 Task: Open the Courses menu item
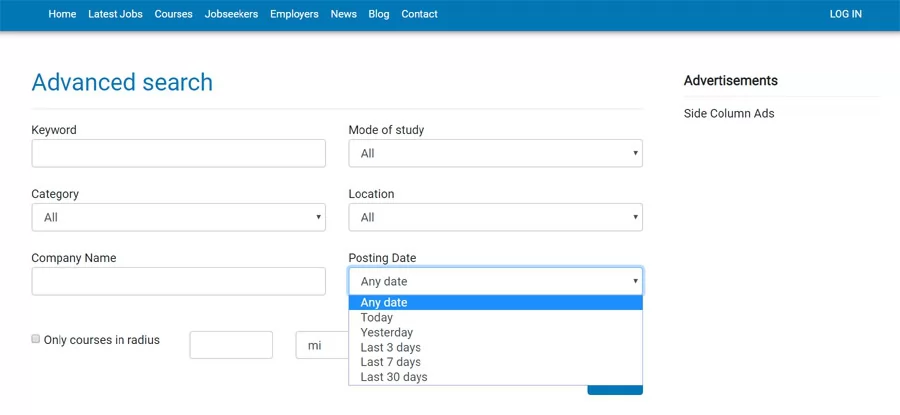pos(173,14)
